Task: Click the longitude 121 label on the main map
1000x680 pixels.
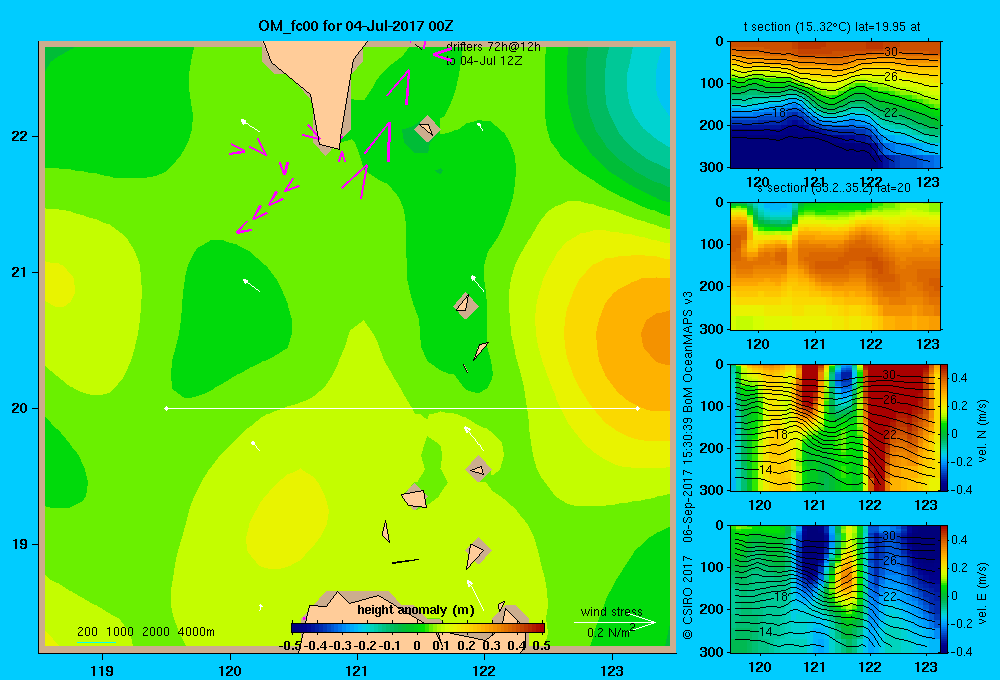Action: (357, 670)
